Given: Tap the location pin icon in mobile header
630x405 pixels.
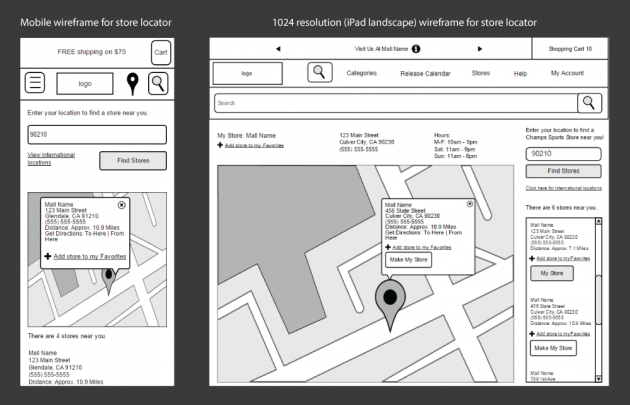Looking at the screenshot, I should [x=133, y=84].
